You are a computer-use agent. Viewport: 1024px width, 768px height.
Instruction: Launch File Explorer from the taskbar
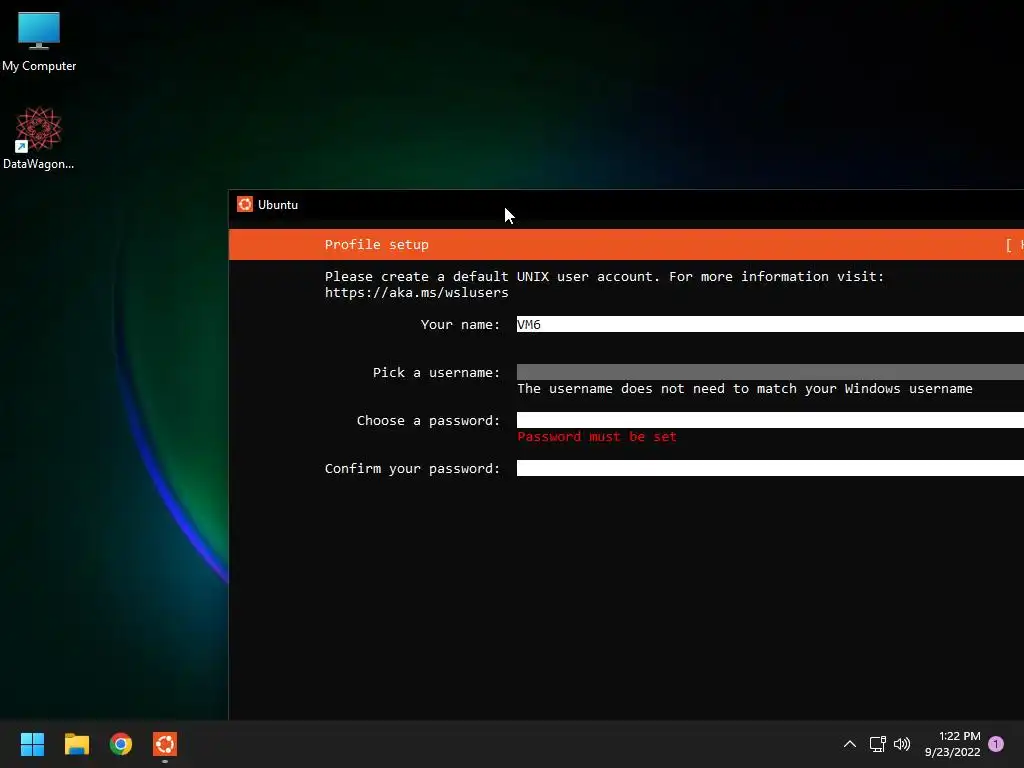coord(76,744)
